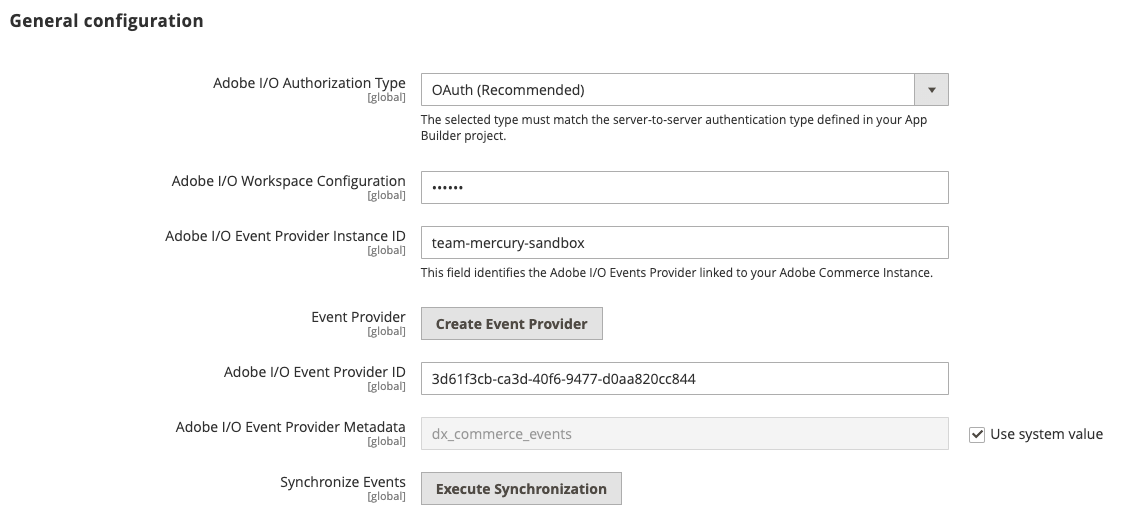Viewport: 1133px width, 518px height.
Task: Click the Create Event Provider button
Action: [512, 324]
